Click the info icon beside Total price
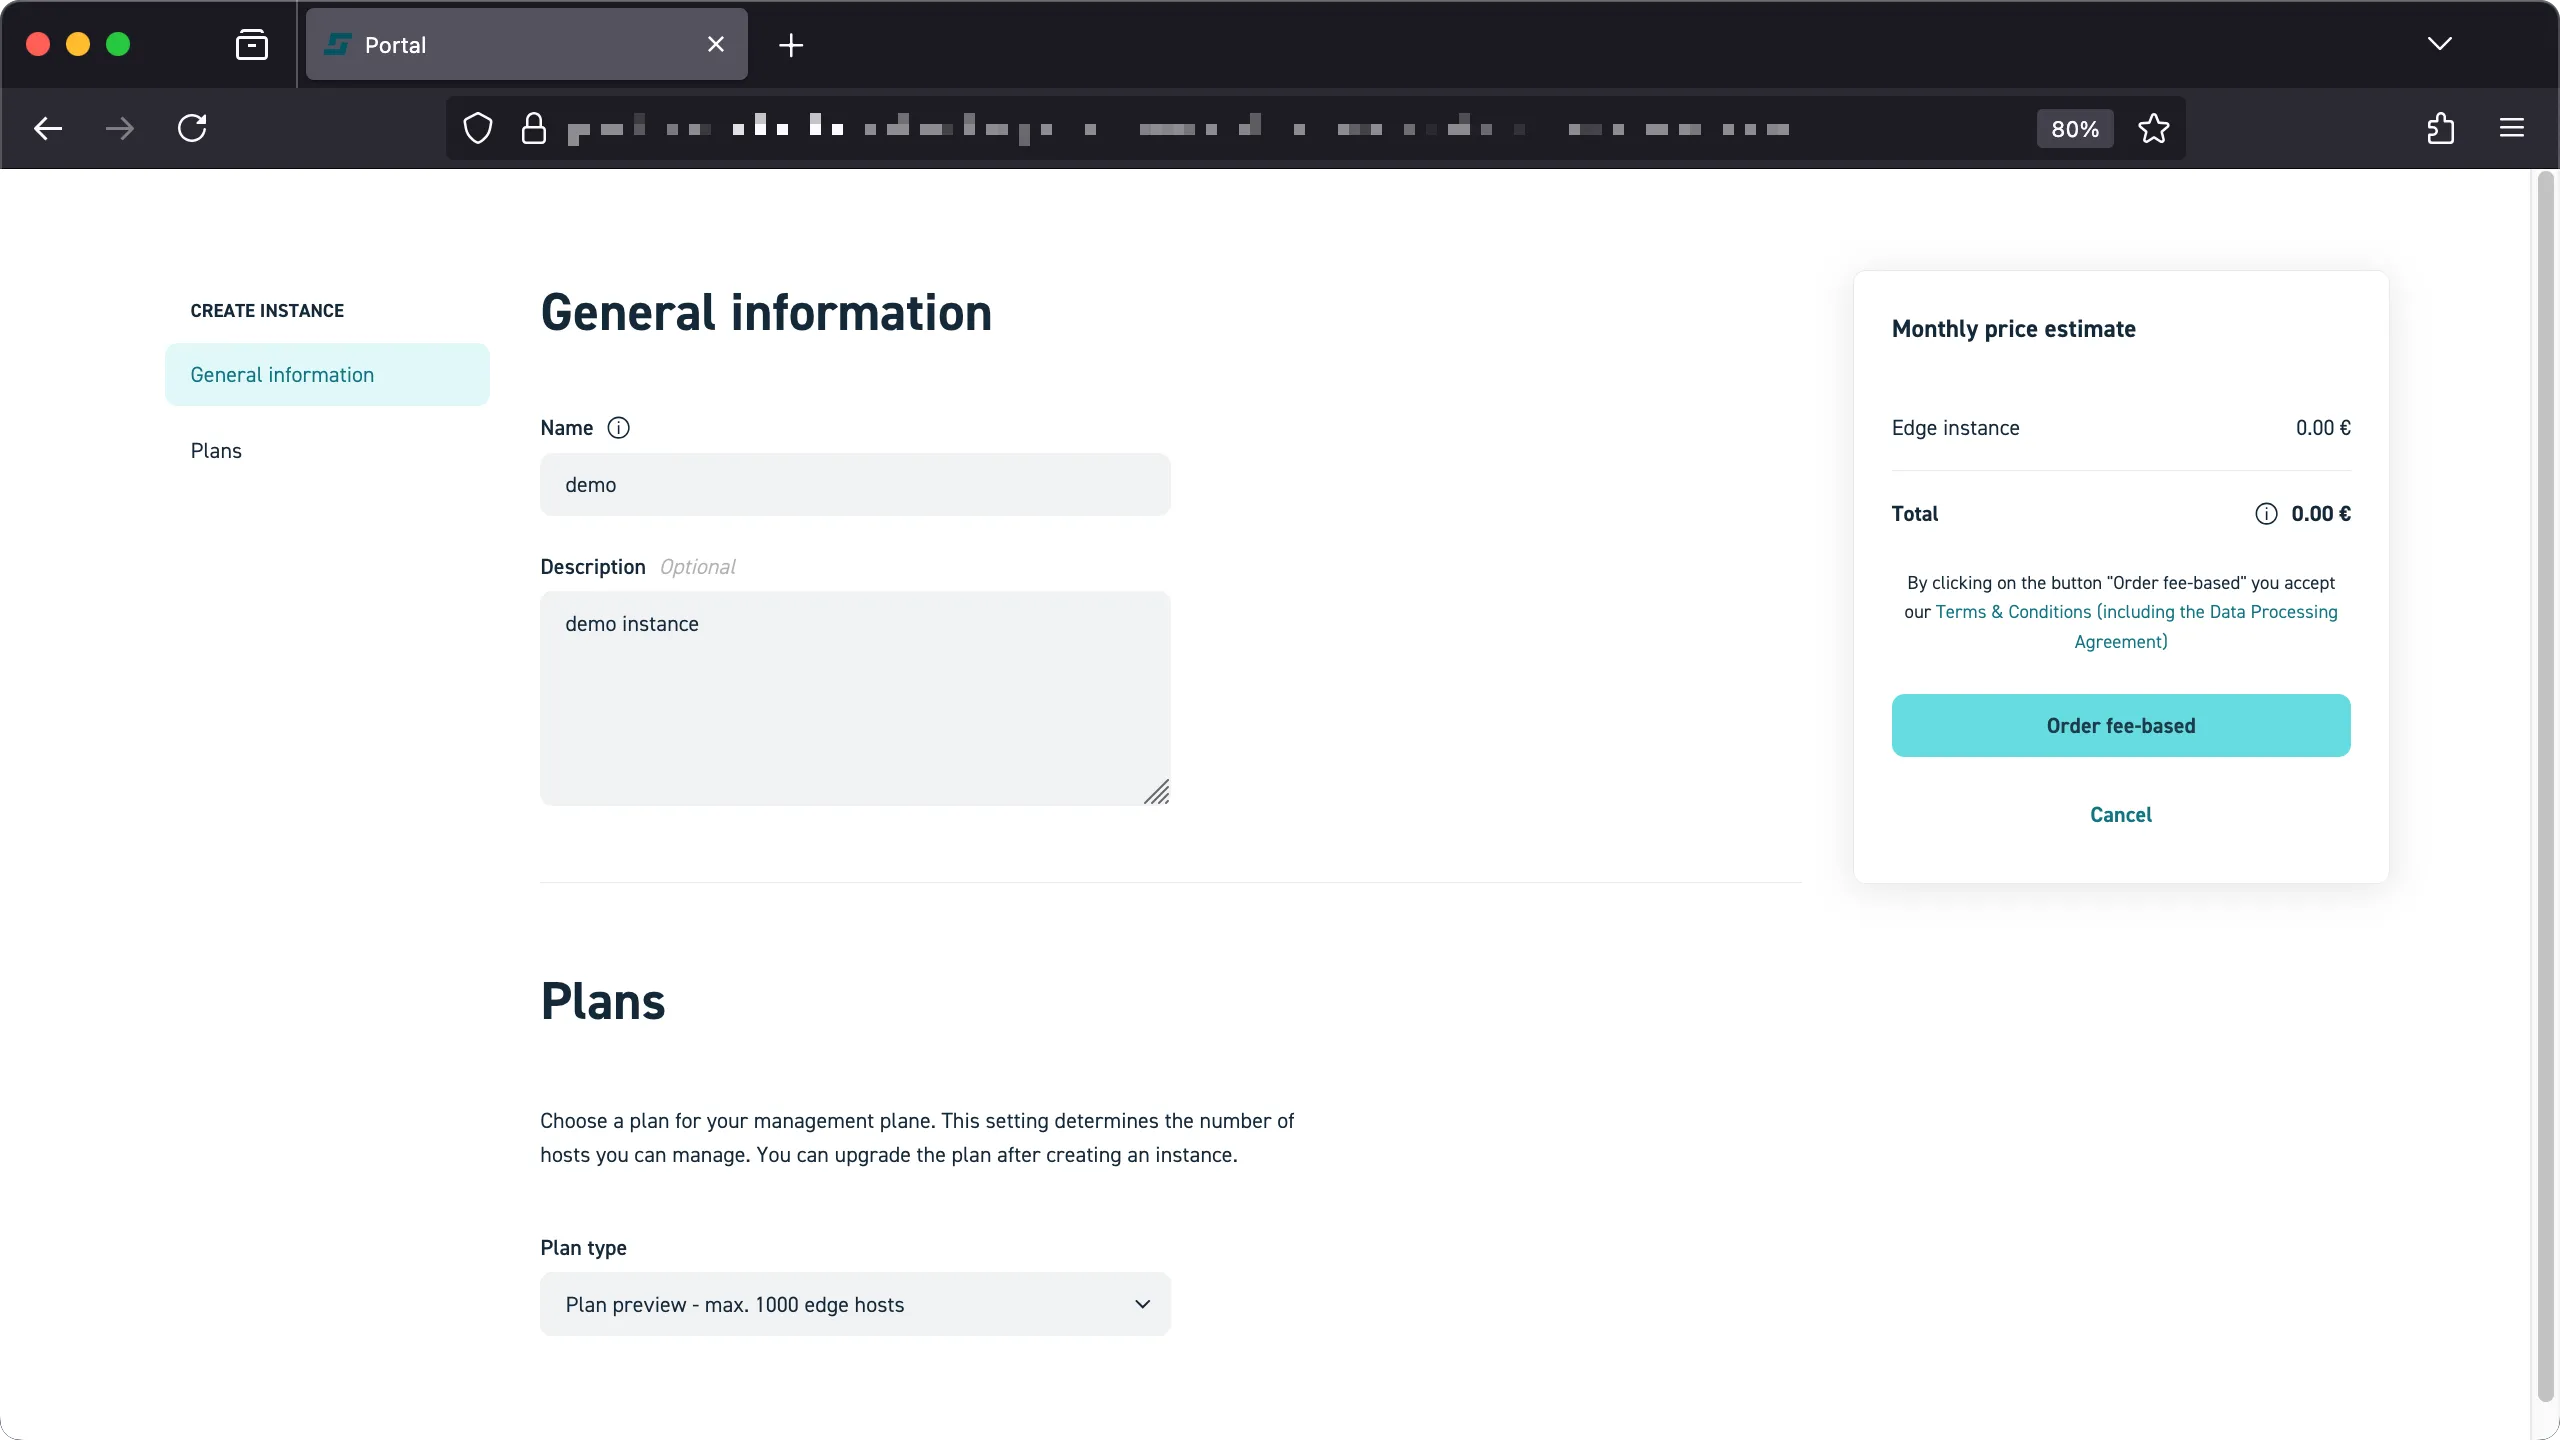This screenshot has height=1440, width=2560. (x=2265, y=513)
